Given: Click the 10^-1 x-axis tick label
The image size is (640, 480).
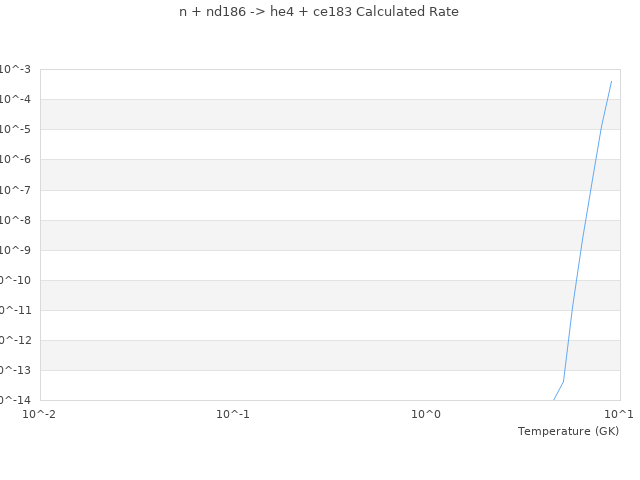Looking at the screenshot, I should [x=233, y=413].
